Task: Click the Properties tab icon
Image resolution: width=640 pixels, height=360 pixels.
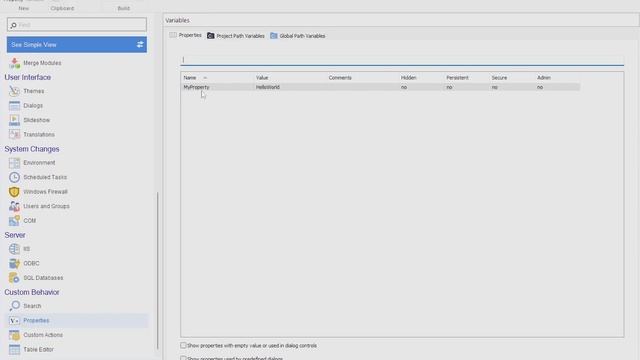Action: click(x=173, y=35)
